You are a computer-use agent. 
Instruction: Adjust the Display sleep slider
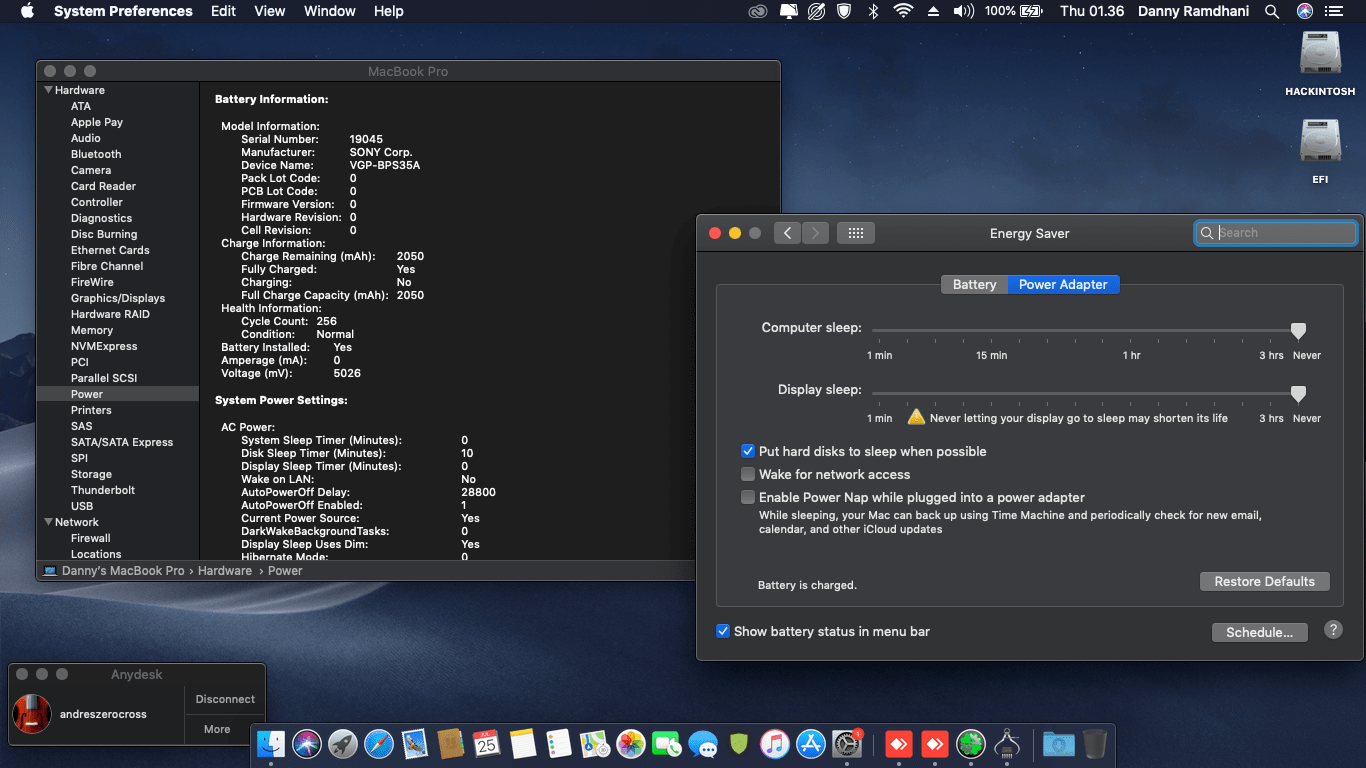(1298, 394)
